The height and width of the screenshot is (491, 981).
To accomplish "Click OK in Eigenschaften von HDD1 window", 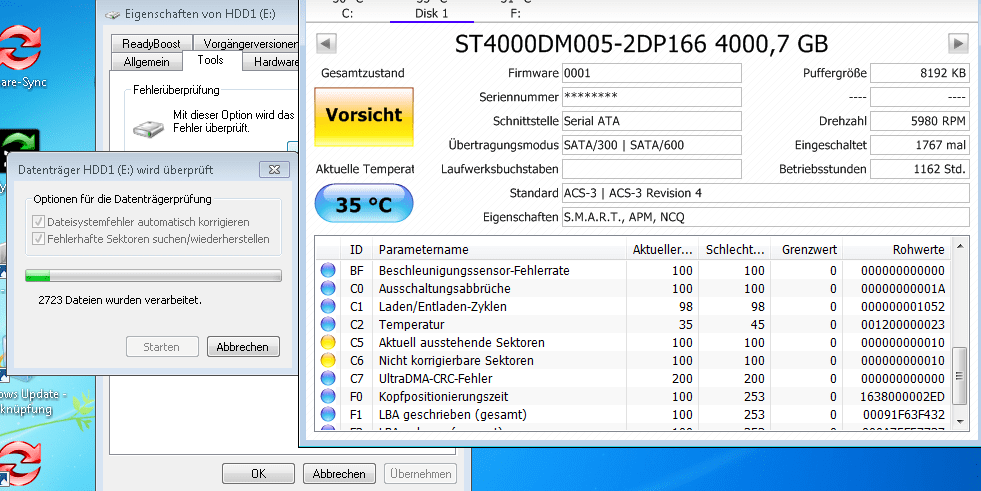I will (x=258, y=474).
